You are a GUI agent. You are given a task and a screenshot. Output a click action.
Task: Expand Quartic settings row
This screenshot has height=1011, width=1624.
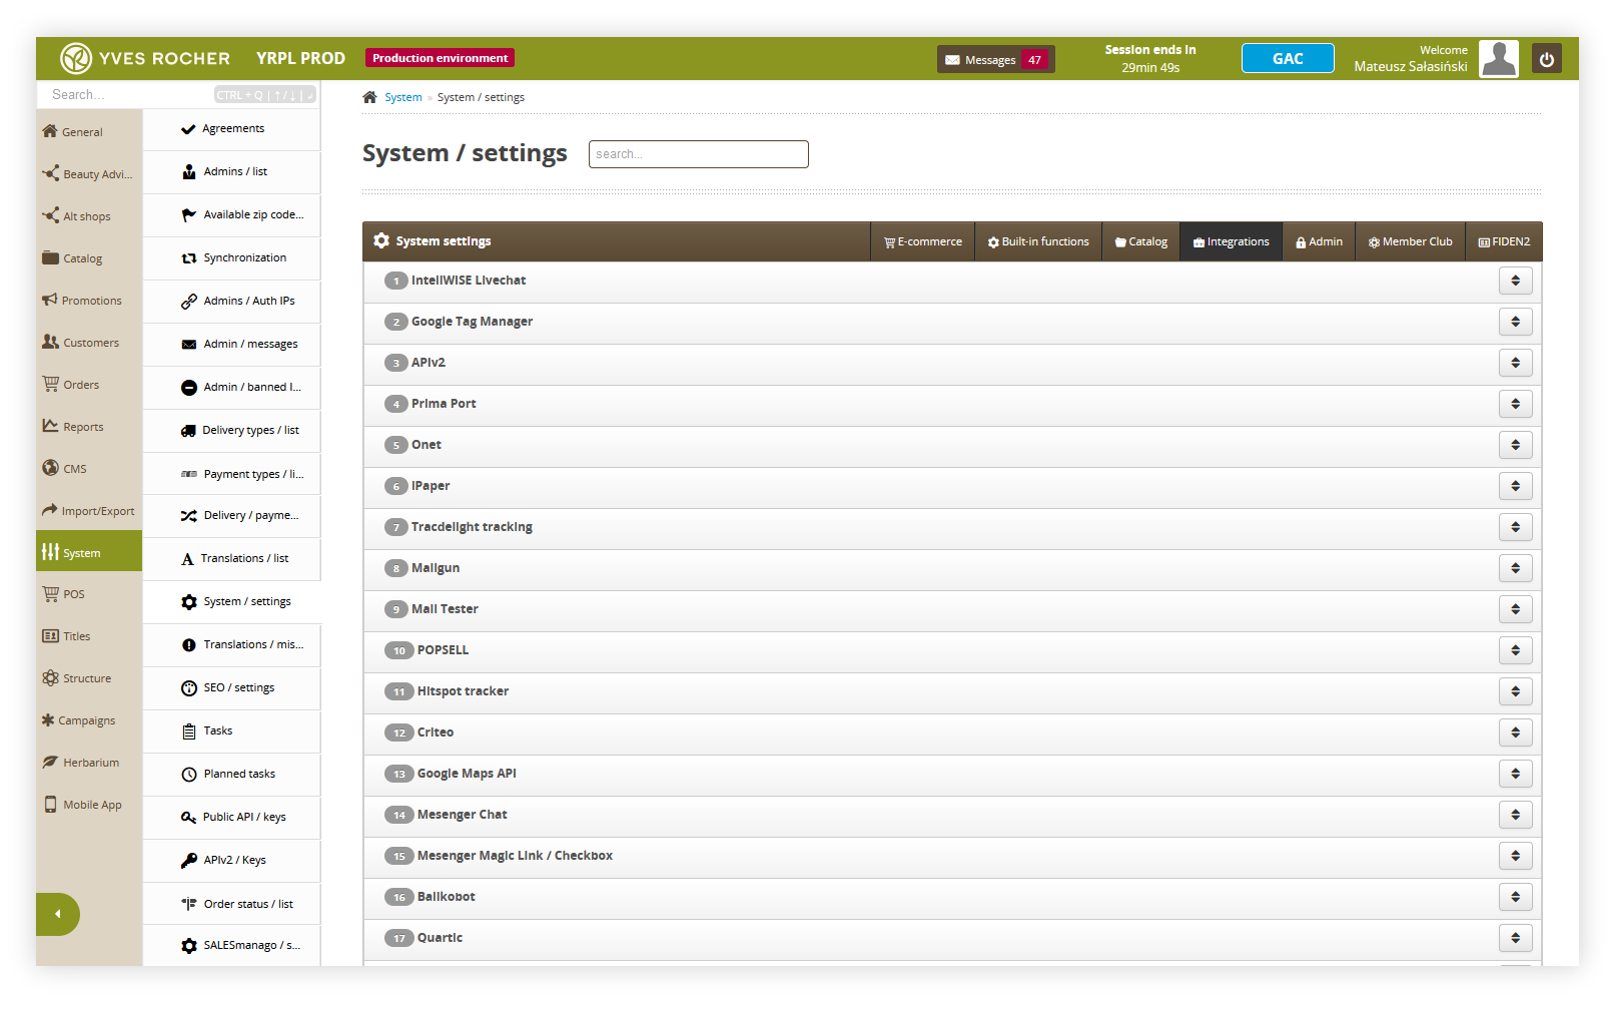coord(1515,938)
